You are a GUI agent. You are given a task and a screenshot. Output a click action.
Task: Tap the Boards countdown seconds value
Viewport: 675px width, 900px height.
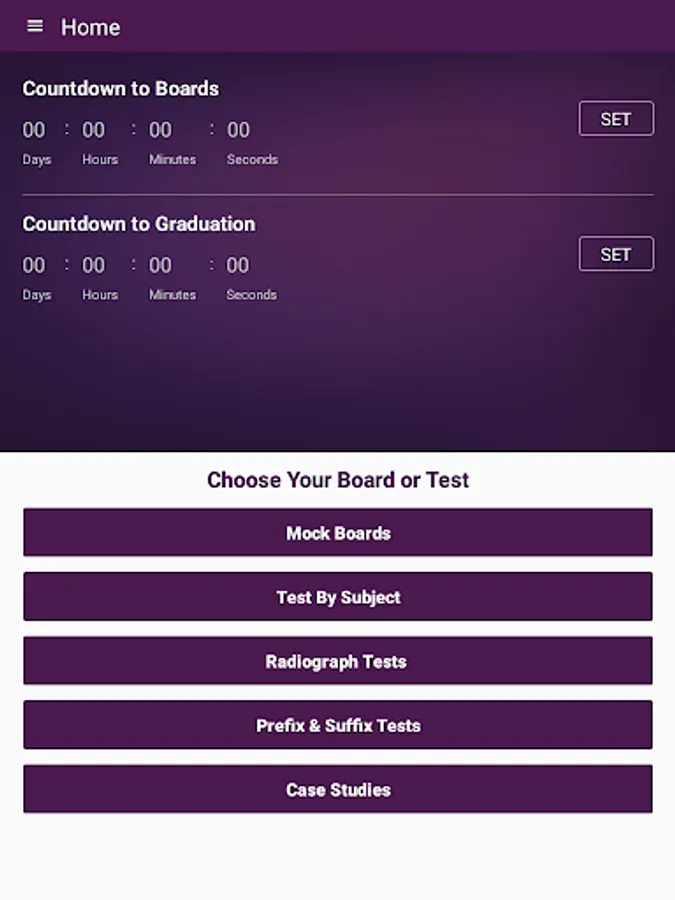pyautogui.click(x=238, y=130)
